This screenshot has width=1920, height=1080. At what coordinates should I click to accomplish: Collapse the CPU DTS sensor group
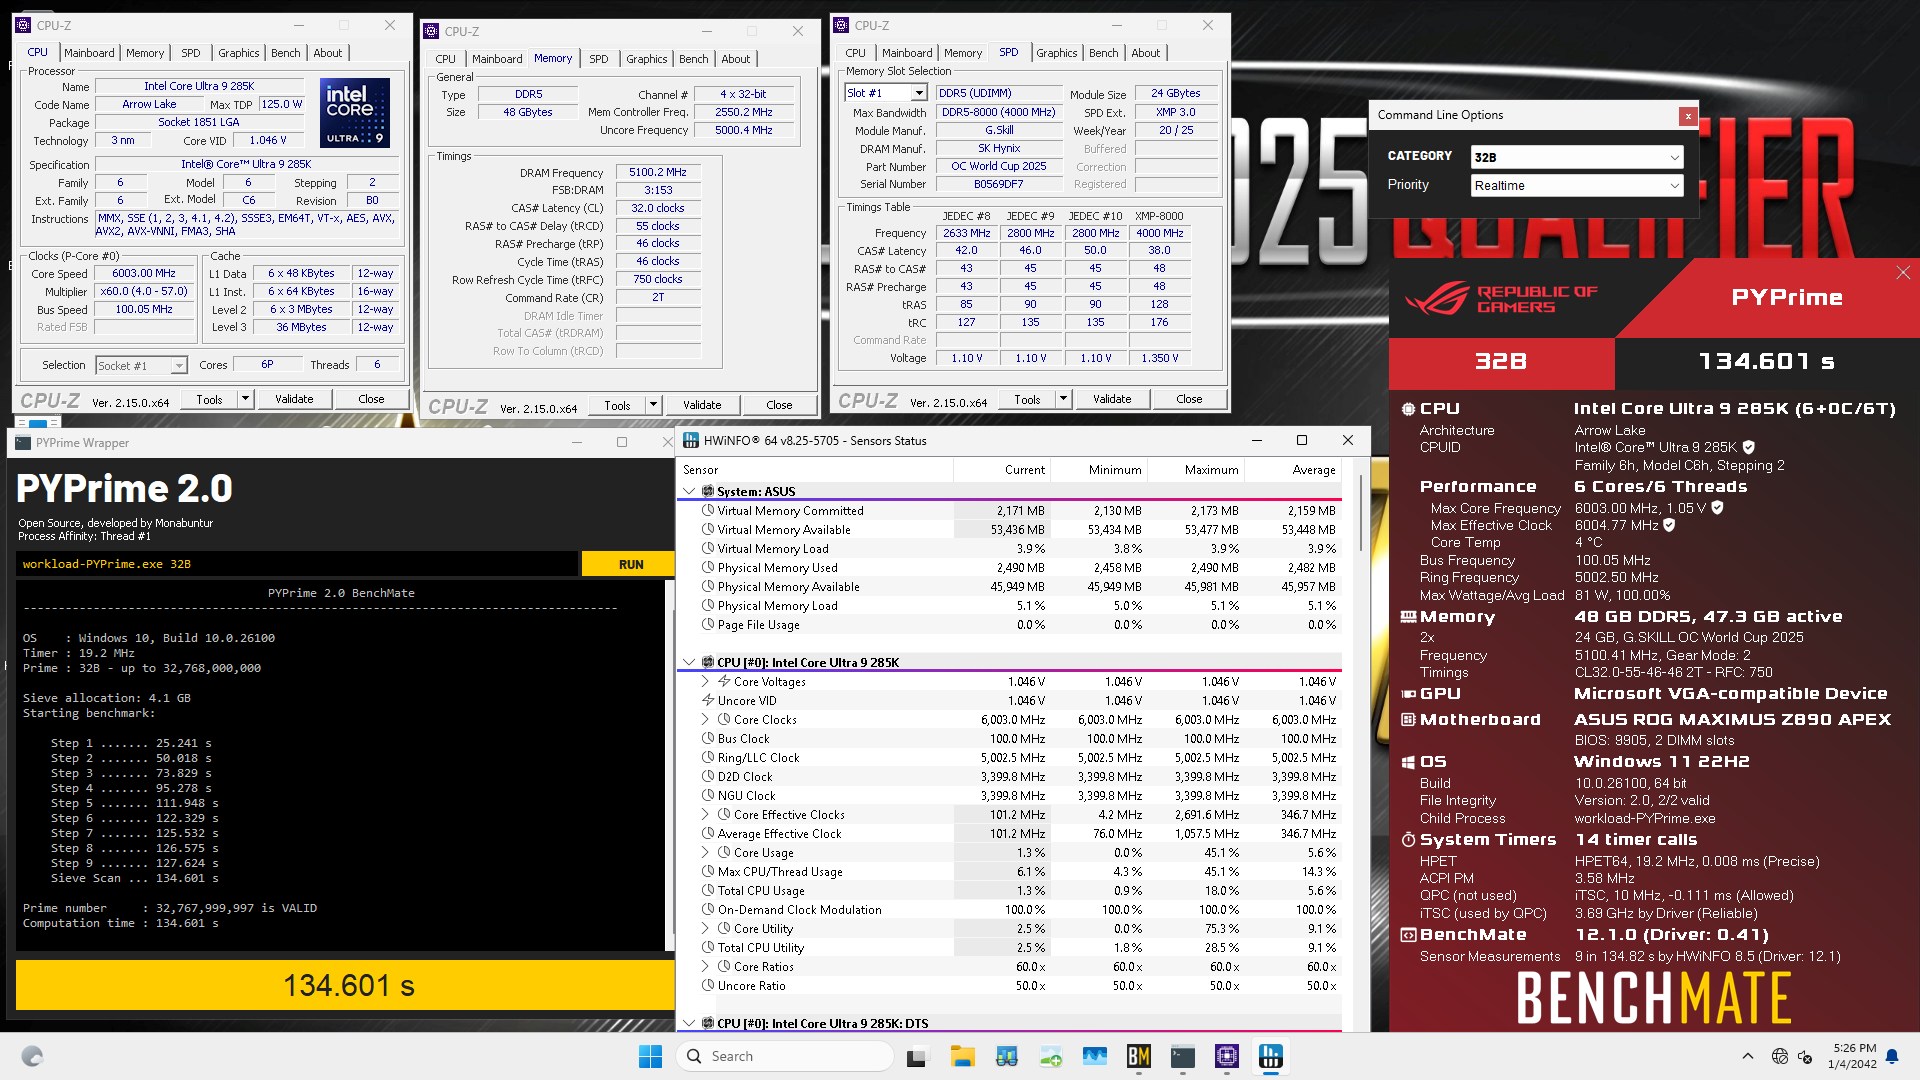[x=689, y=1024]
